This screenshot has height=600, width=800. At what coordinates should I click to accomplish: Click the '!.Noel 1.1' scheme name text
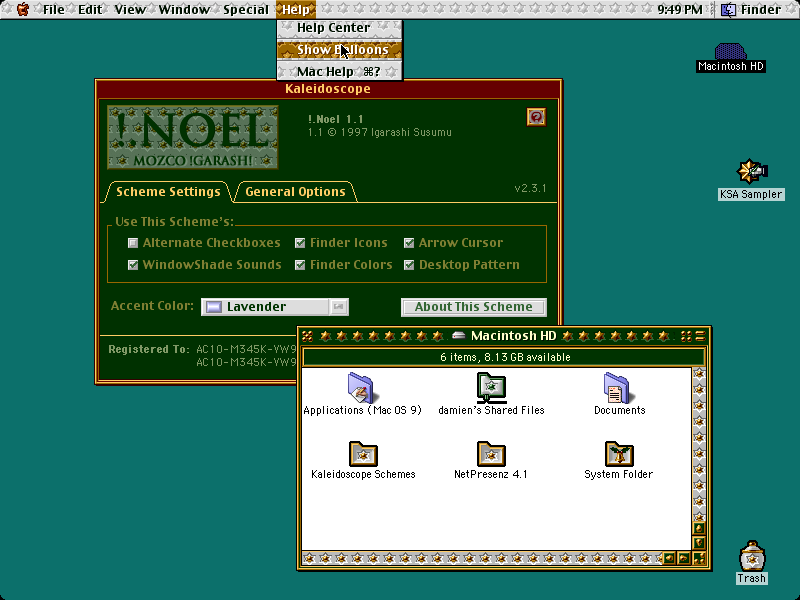coord(336,119)
